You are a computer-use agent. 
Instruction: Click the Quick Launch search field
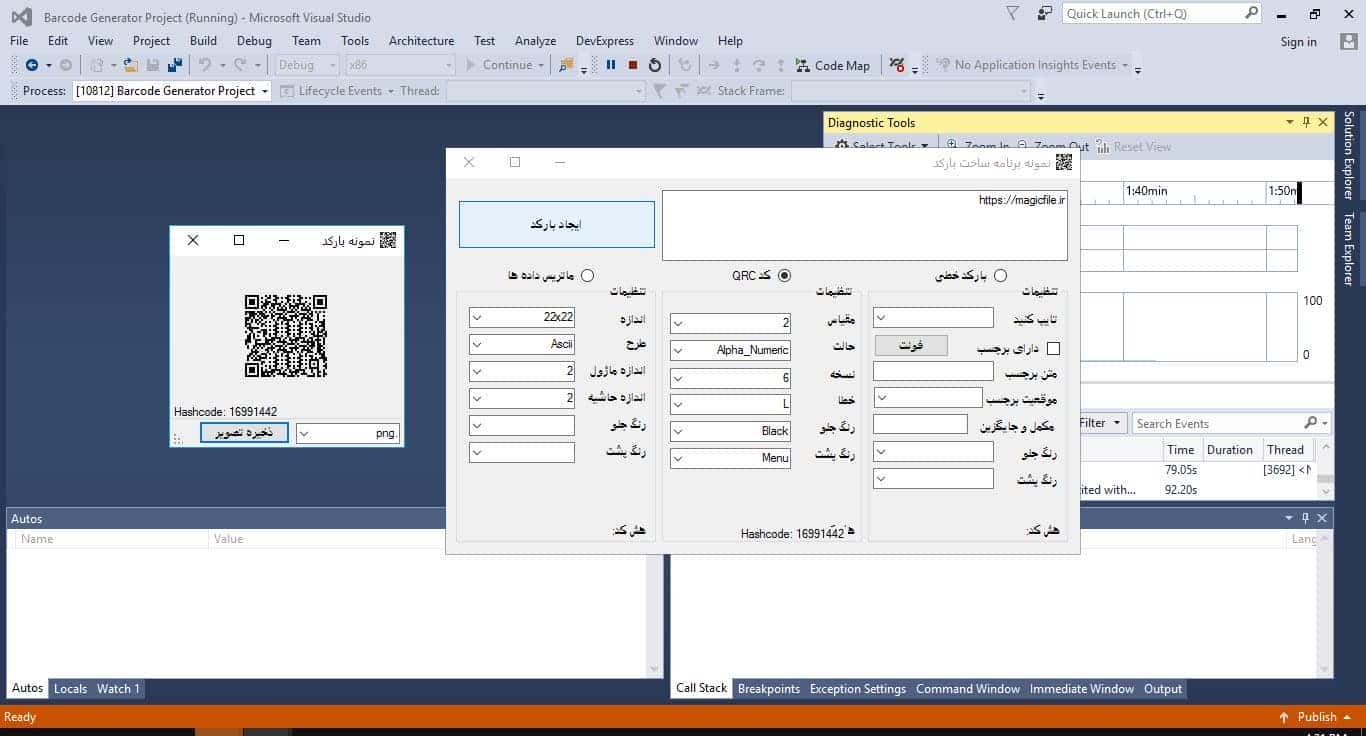point(1154,13)
